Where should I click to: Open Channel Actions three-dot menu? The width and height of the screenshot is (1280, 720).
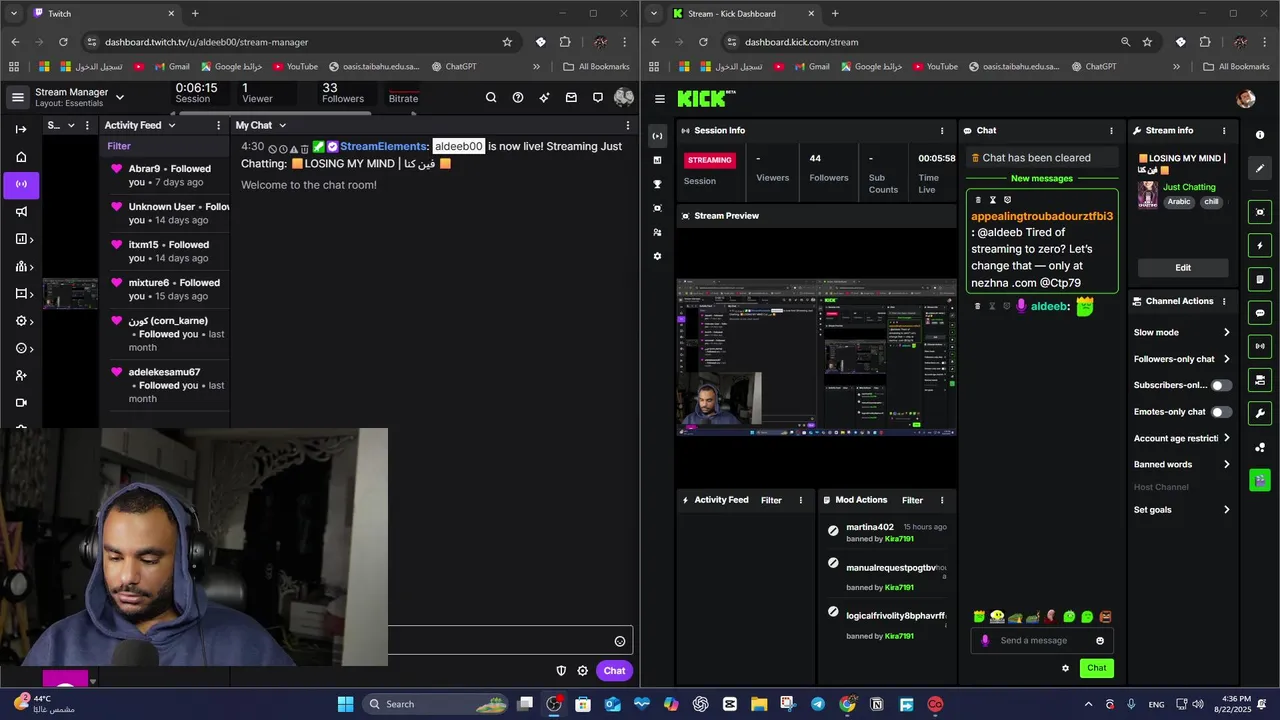[1224, 301]
